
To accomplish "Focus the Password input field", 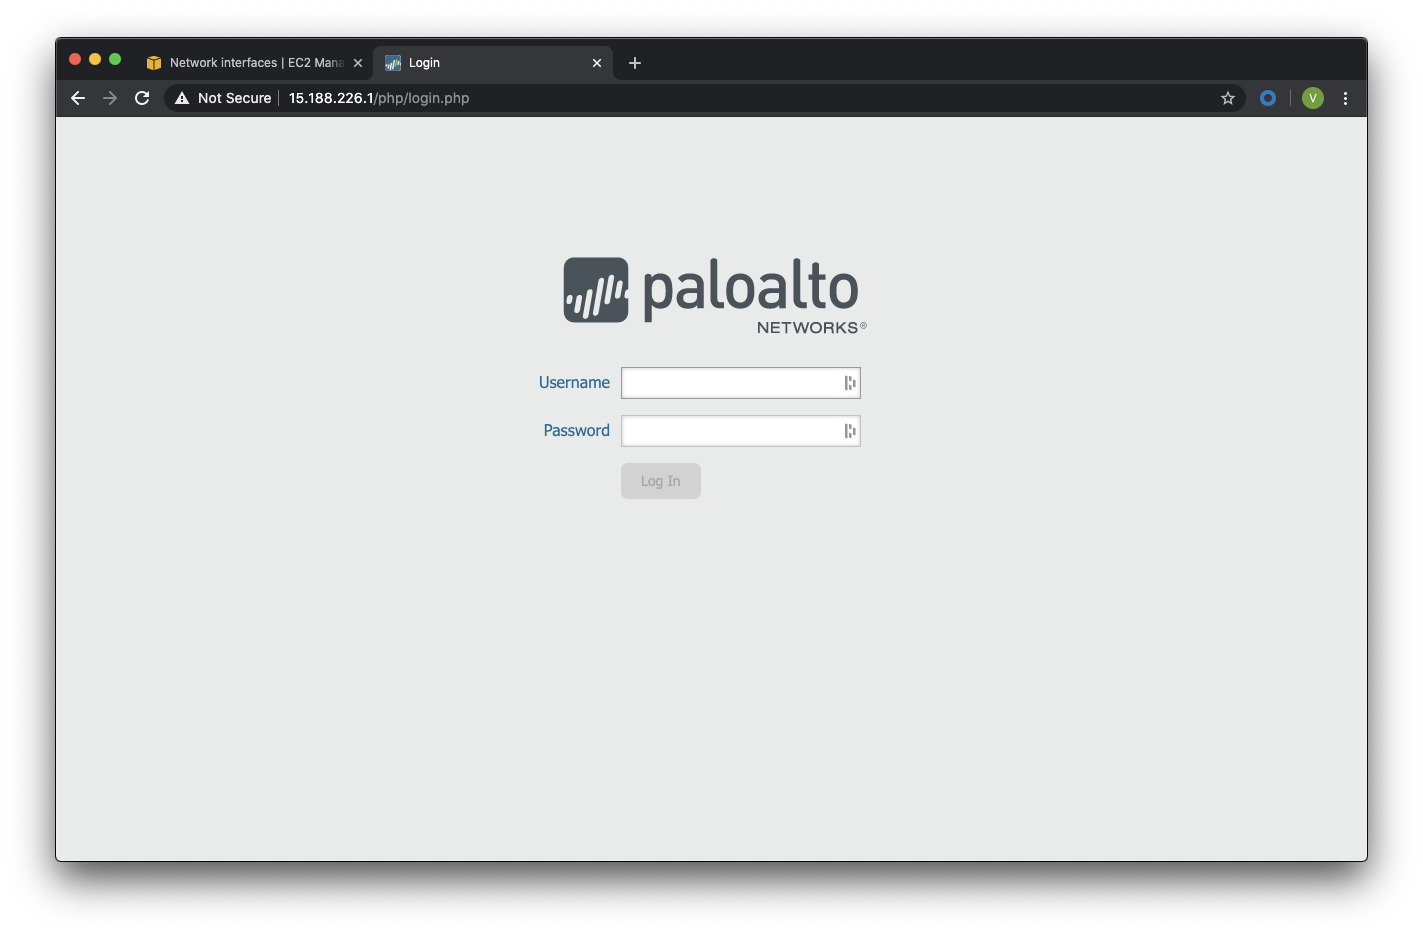I will [x=741, y=431].
